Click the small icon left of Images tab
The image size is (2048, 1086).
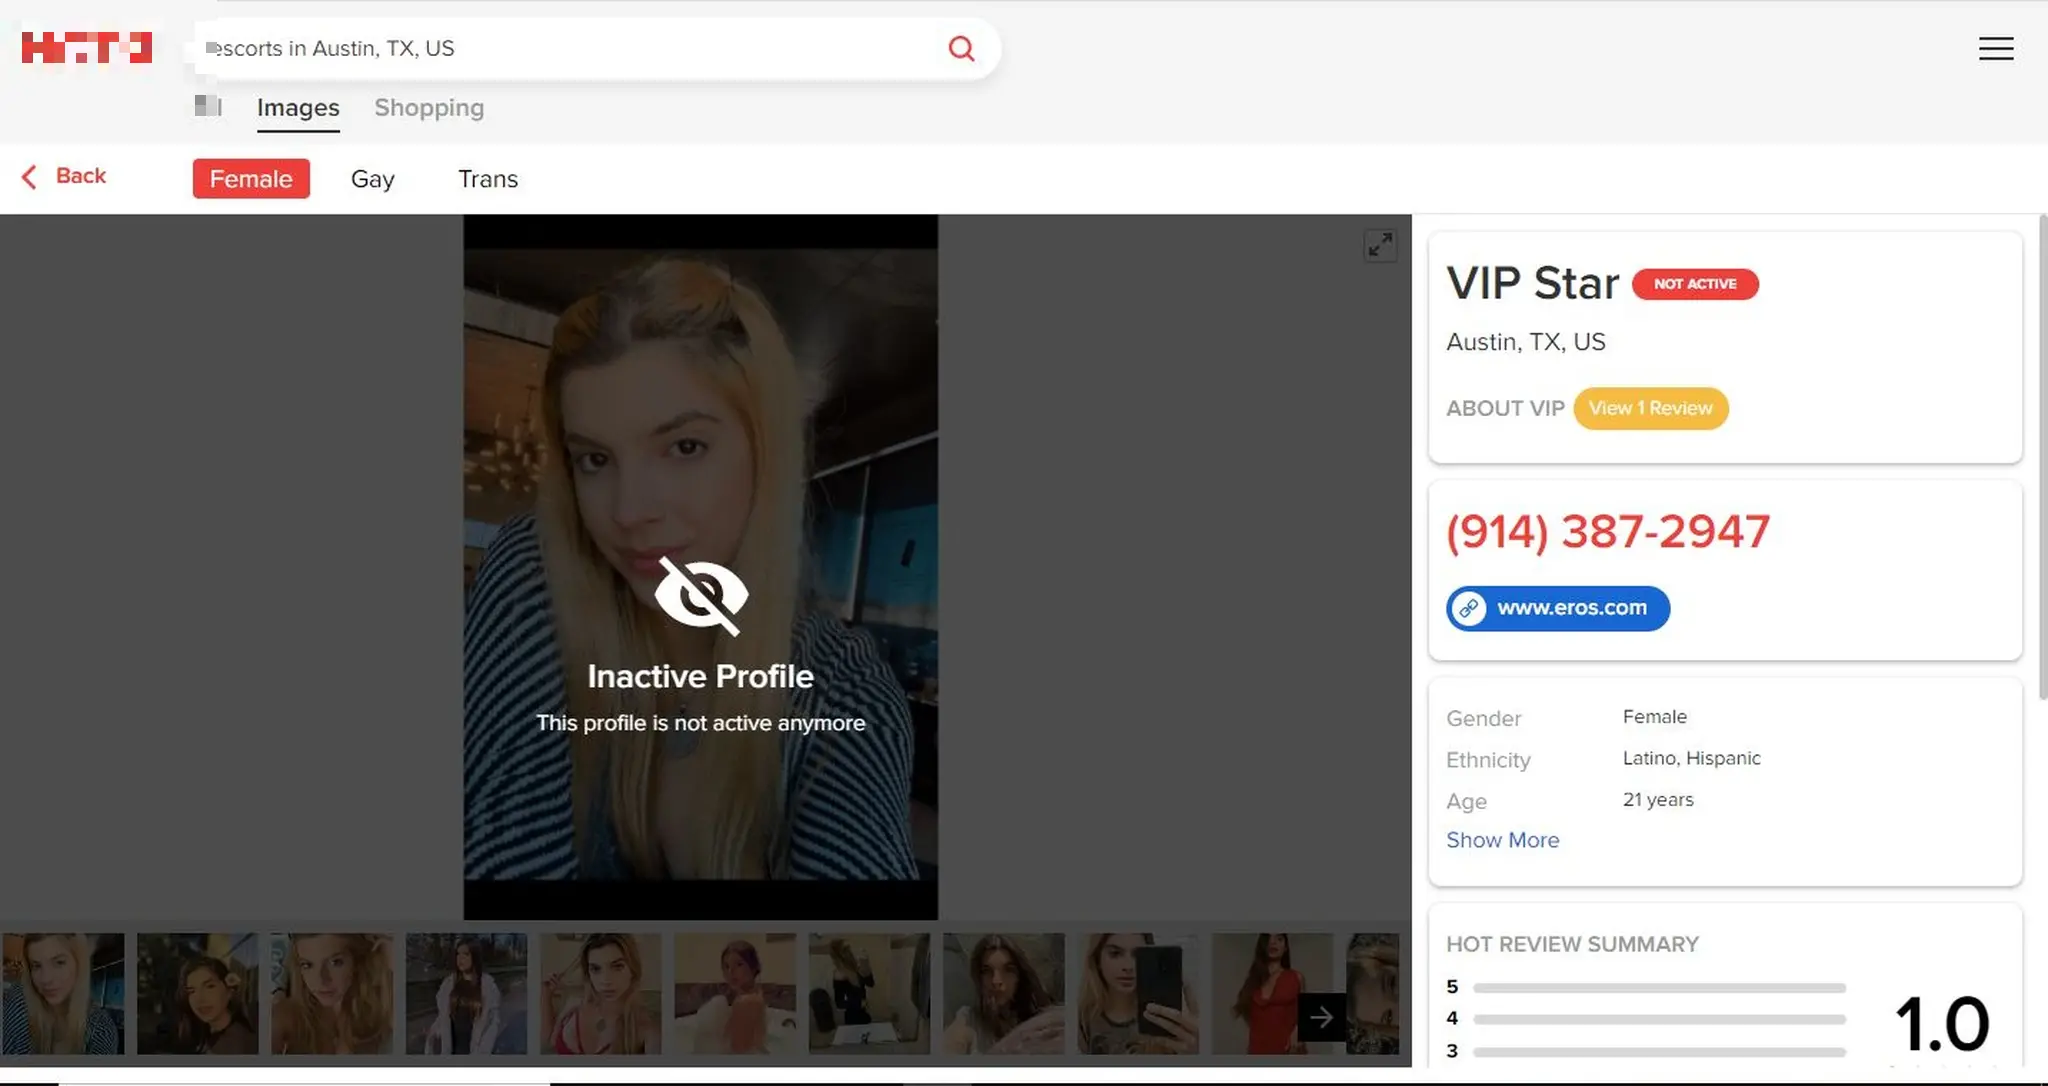tap(208, 106)
